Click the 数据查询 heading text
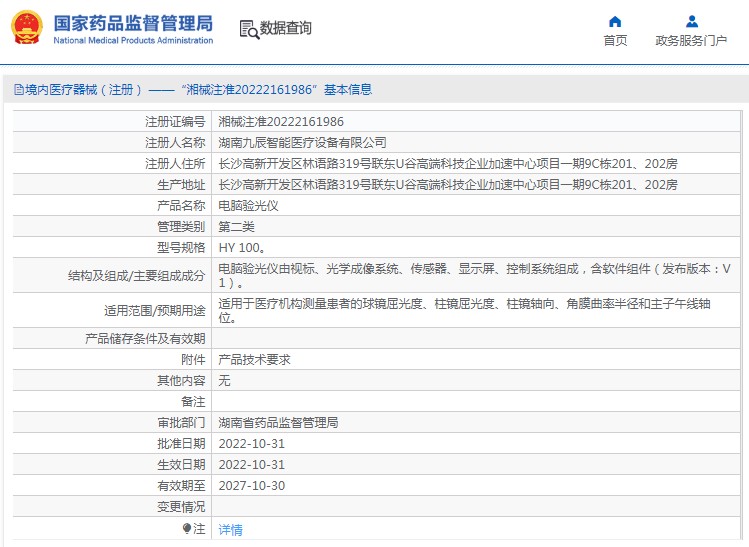Viewport: 749px width, 547px height. [x=285, y=29]
